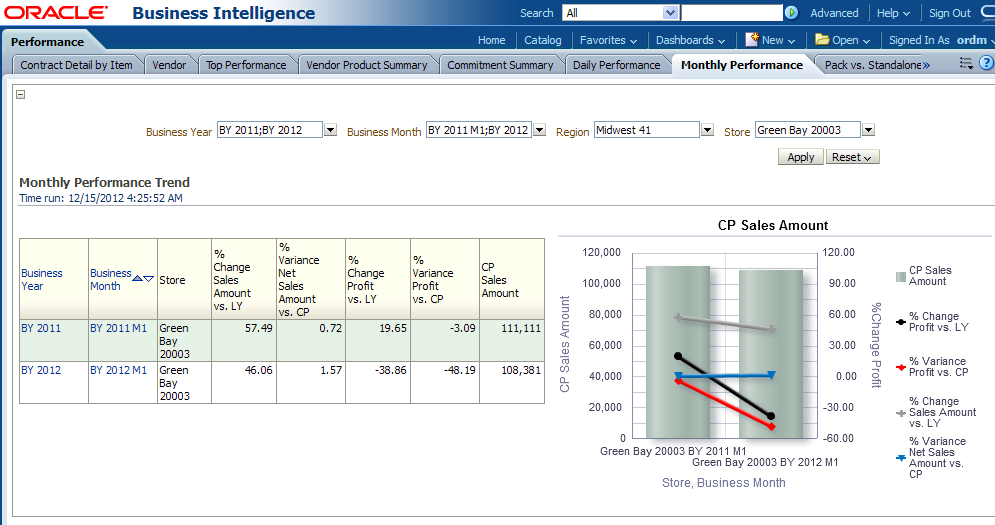Click the New document icon

click(x=752, y=40)
